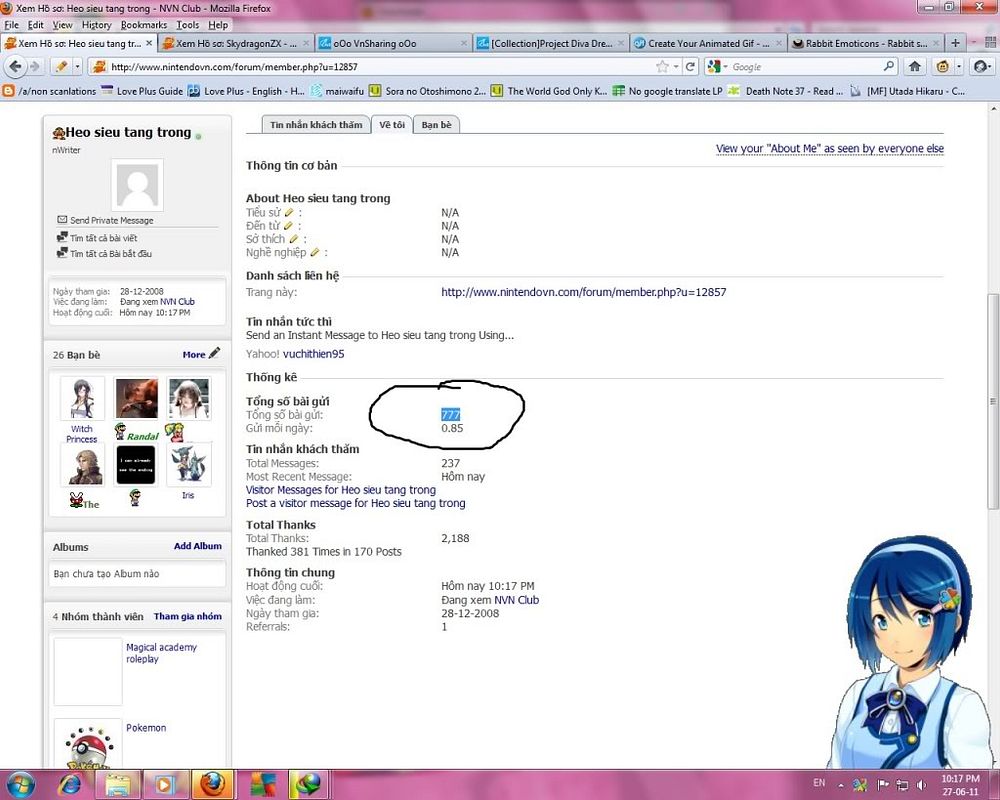Viewport: 1000px width, 800px height.
Task: Click the page vertical scrollbar thumb
Action: [992, 401]
